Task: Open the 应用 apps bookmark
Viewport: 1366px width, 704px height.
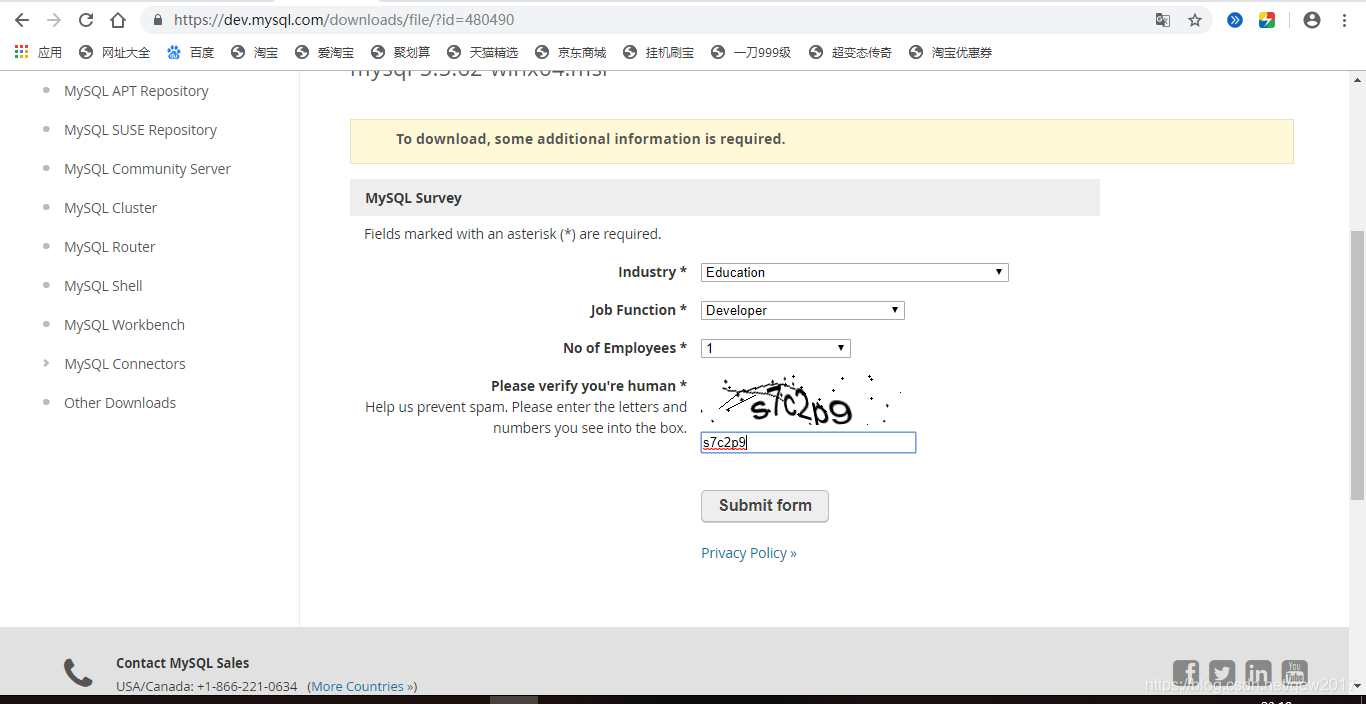Action: pyautogui.click(x=38, y=52)
